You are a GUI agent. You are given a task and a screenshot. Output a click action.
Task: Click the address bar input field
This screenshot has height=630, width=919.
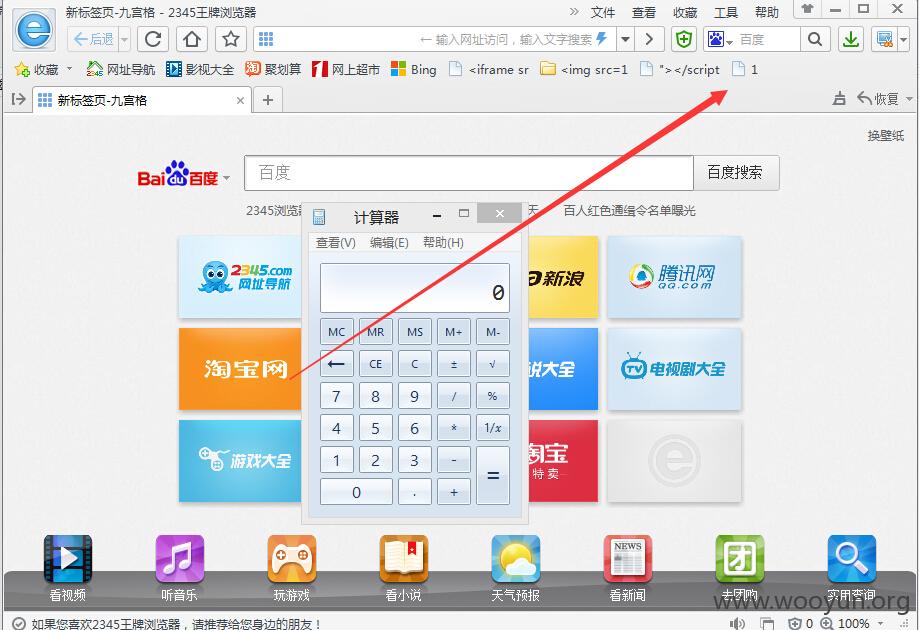tap(434, 39)
